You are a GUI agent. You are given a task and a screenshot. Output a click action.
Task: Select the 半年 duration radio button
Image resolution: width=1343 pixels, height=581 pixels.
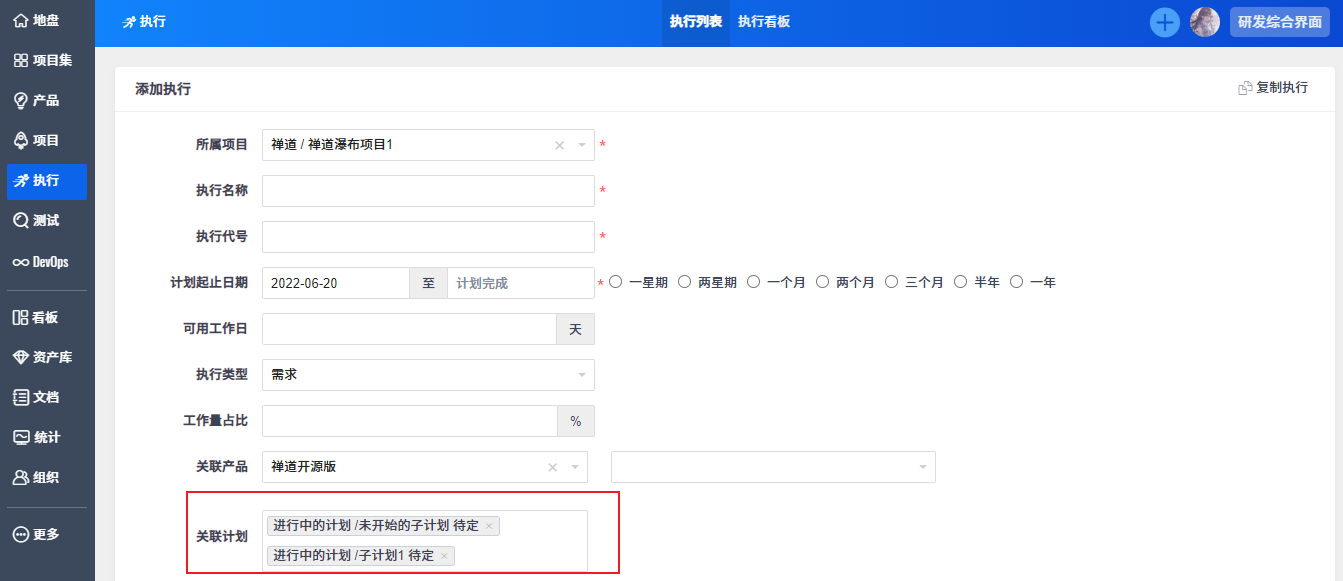point(961,282)
